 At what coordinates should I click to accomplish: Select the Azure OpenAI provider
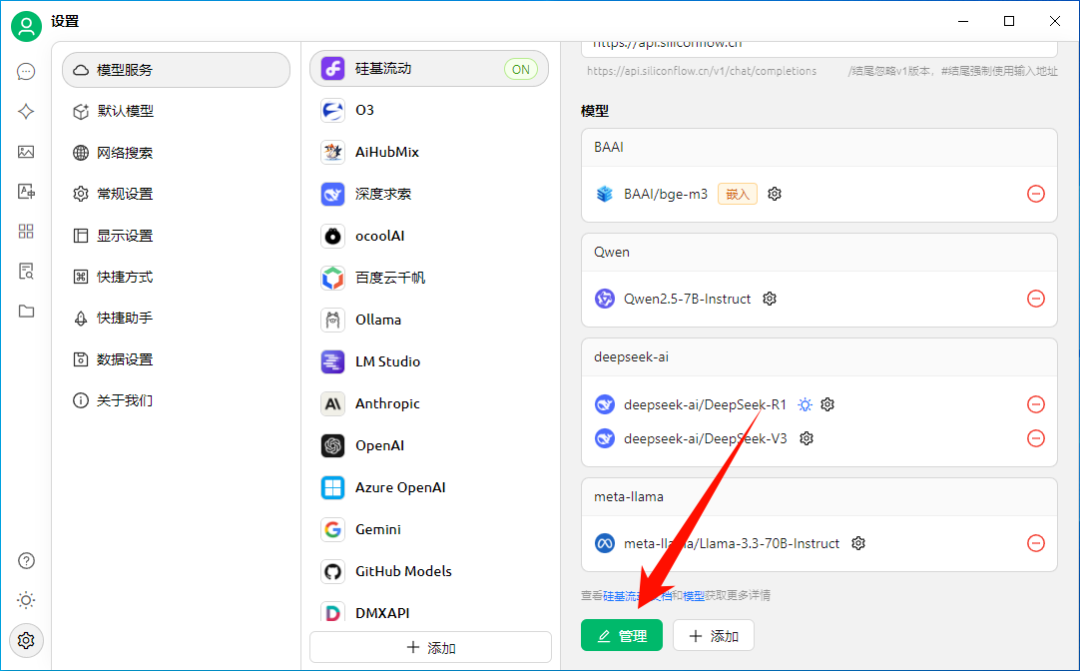tap(429, 488)
